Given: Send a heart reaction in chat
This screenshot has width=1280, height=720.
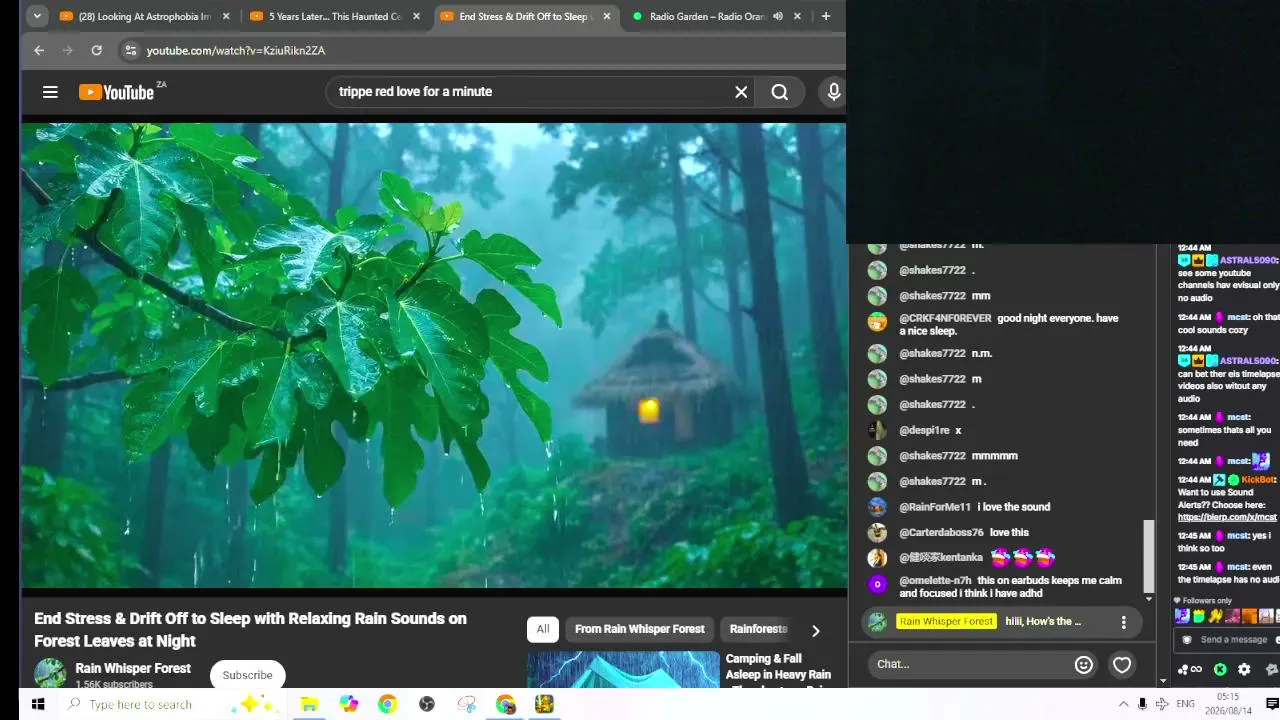Looking at the screenshot, I should (x=1122, y=664).
